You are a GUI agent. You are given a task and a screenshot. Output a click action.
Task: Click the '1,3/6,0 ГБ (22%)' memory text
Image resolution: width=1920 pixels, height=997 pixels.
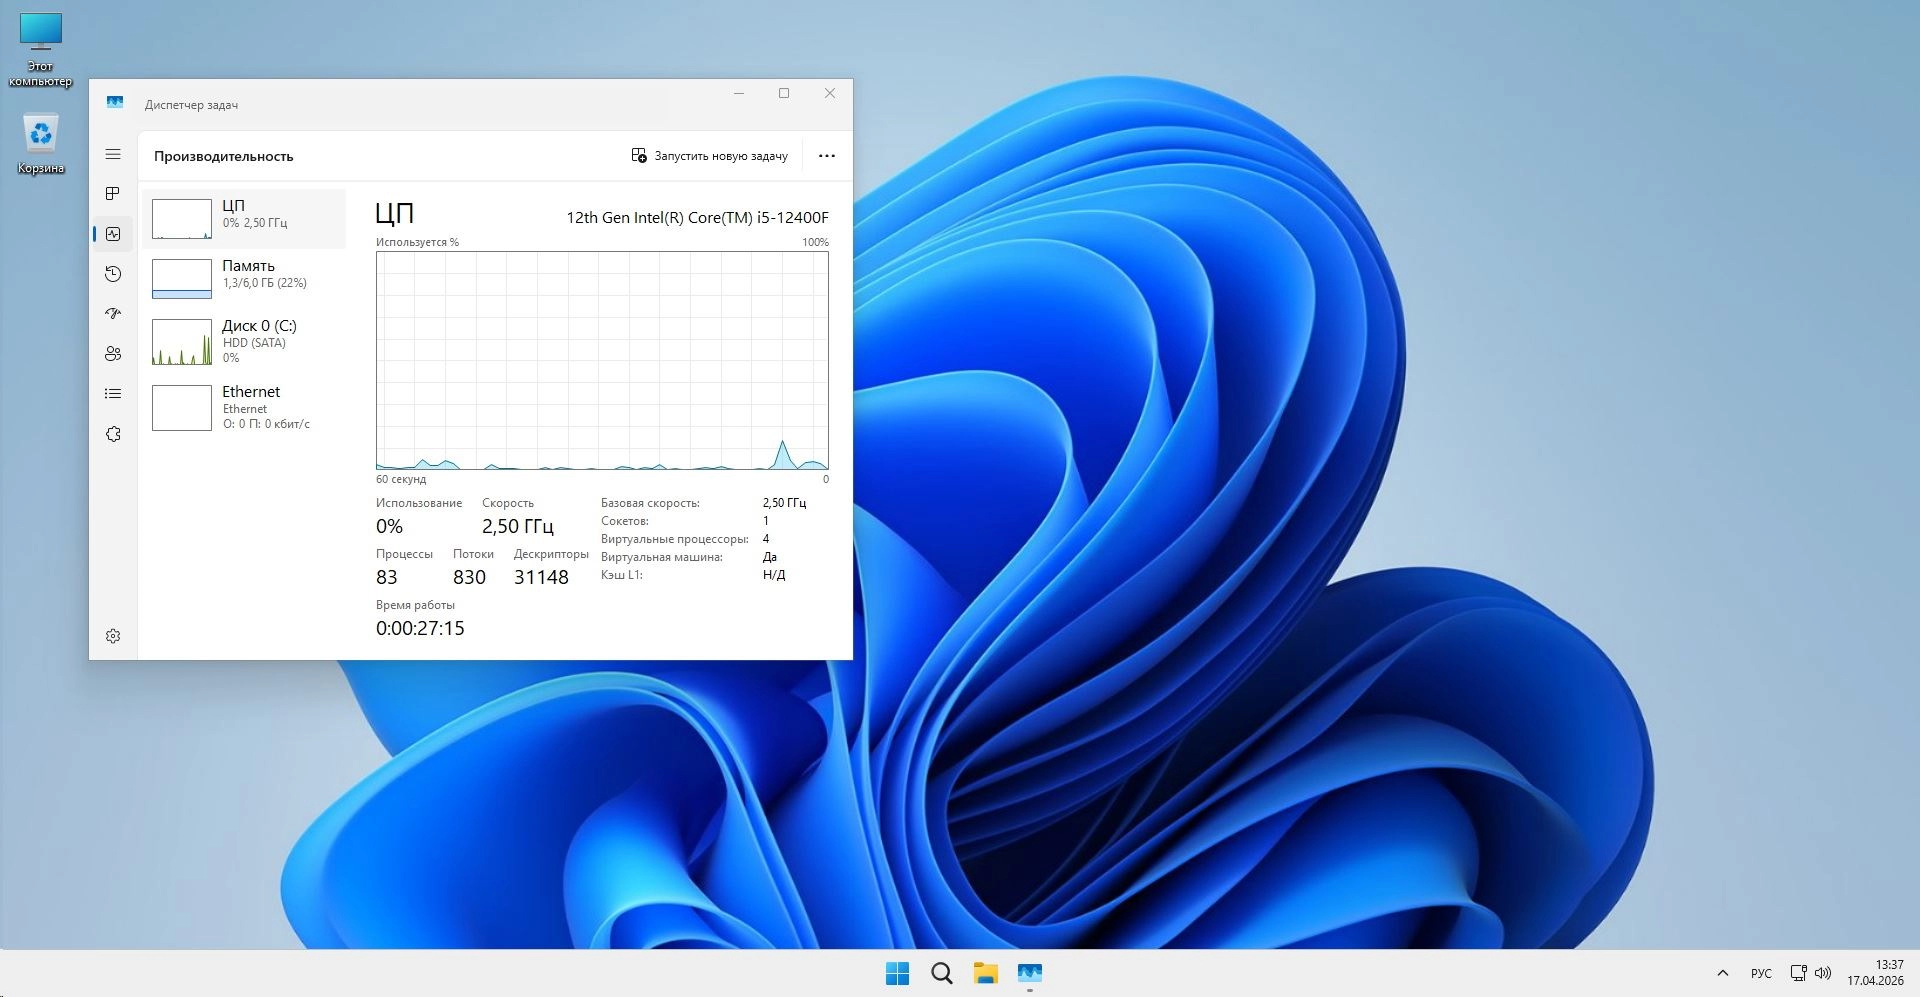point(265,283)
